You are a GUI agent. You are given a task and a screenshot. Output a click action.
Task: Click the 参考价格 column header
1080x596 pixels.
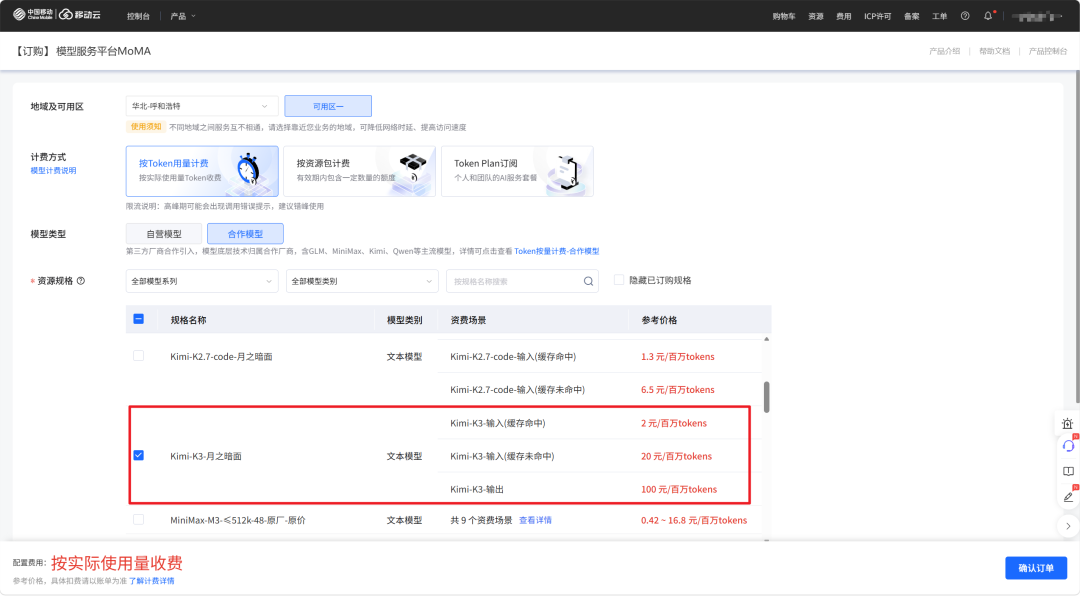(659, 320)
